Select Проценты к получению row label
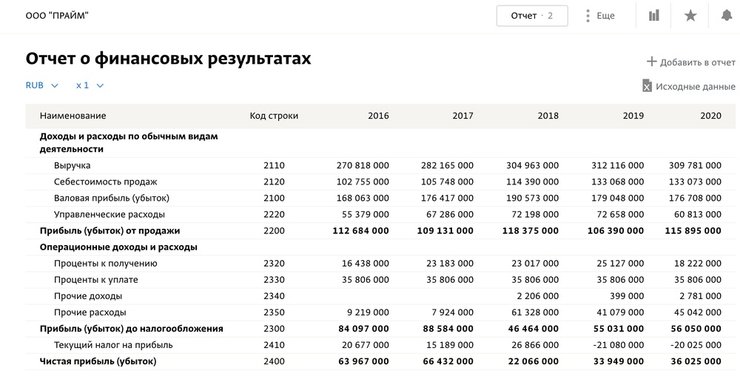 click(106, 263)
